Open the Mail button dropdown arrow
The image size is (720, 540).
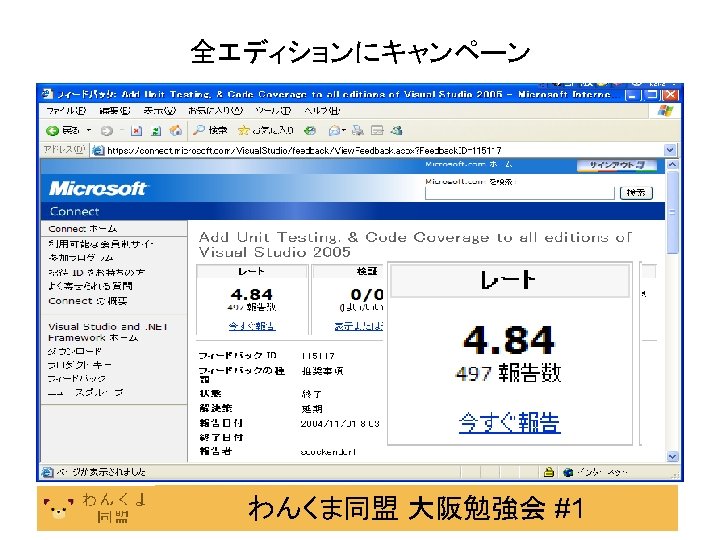pyautogui.click(x=343, y=131)
